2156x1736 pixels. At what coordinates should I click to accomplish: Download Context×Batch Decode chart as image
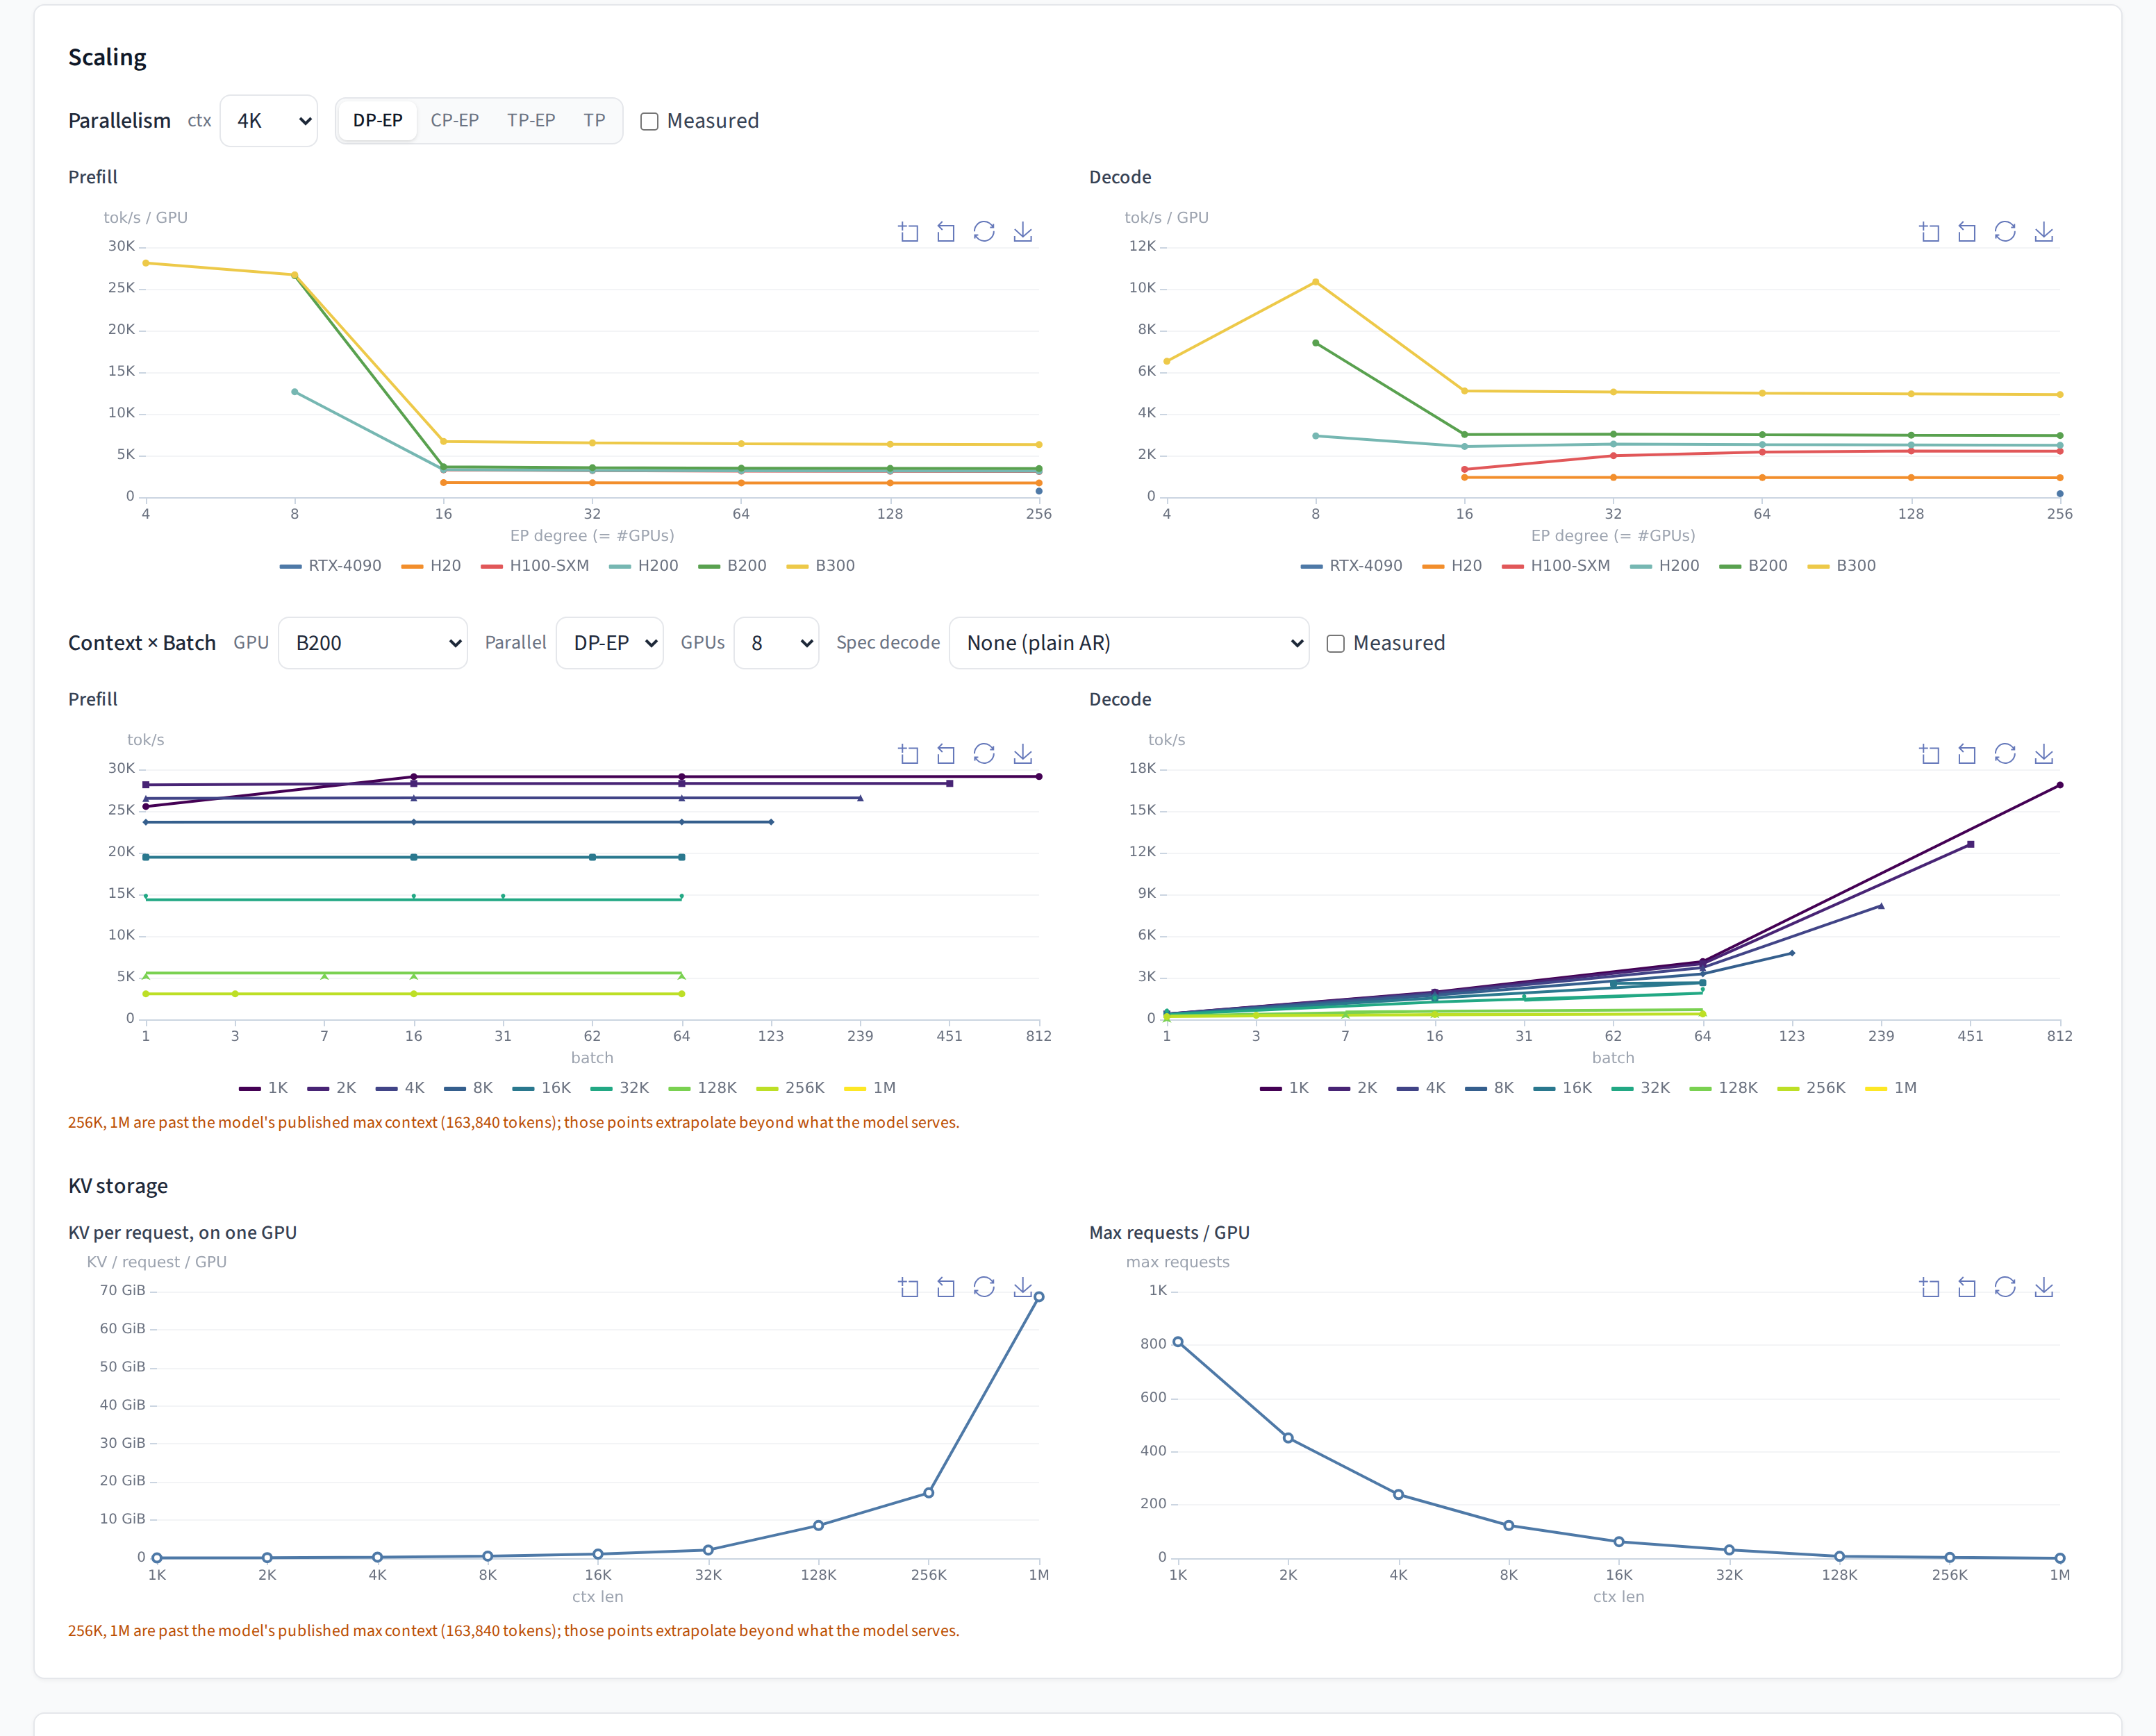coord(2044,754)
